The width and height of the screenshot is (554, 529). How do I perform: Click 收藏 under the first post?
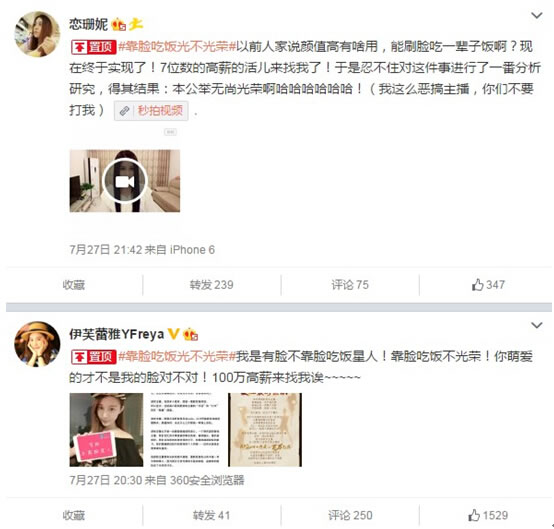point(74,285)
